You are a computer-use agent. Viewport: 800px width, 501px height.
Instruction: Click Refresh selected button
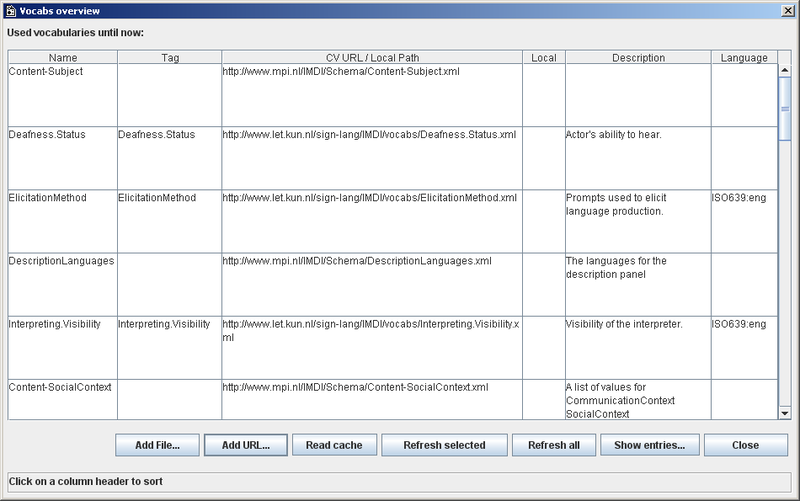click(444, 445)
